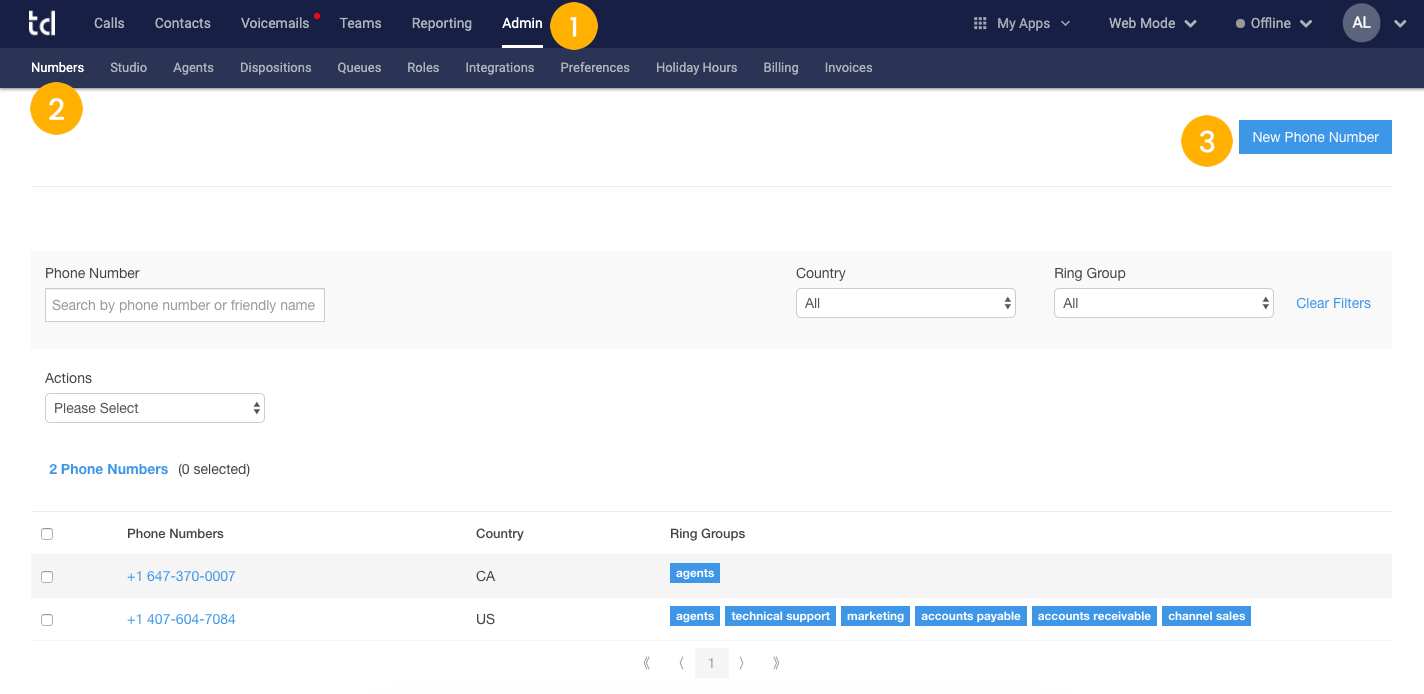Expand the user account chevron
1424x694 pixels.
click(1398, 24)
